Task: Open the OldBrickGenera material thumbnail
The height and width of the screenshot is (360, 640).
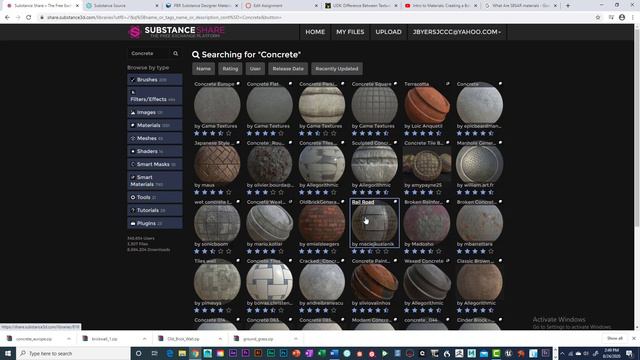Action: pos(322,223)
